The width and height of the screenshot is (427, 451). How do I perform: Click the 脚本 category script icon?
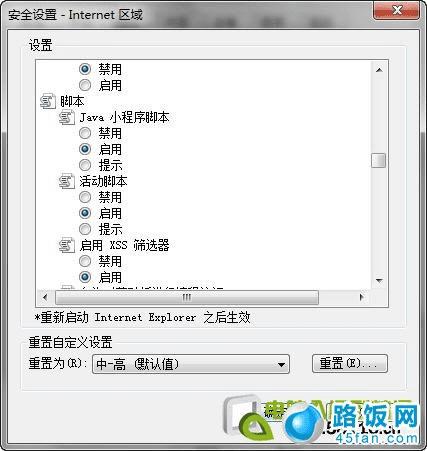(48, 101)
